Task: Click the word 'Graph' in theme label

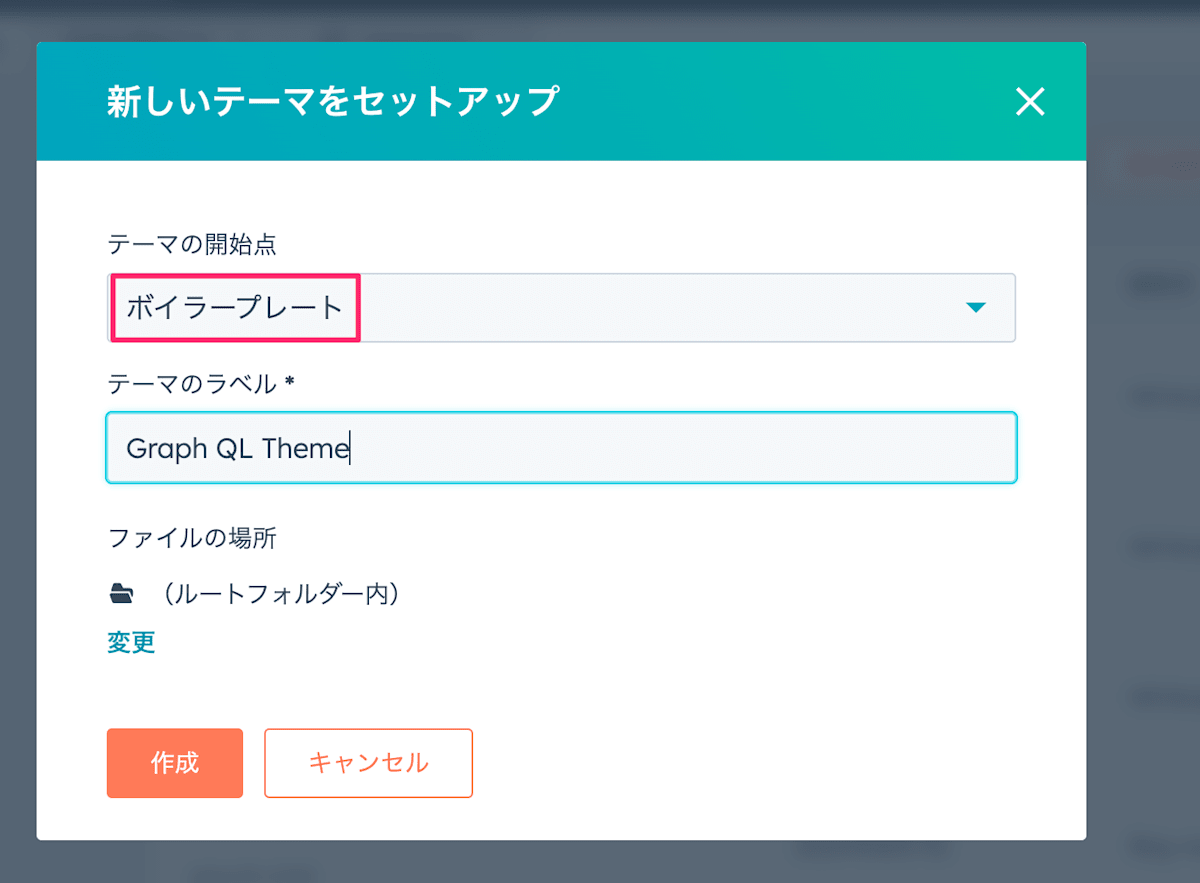Action: click(167, 450)
